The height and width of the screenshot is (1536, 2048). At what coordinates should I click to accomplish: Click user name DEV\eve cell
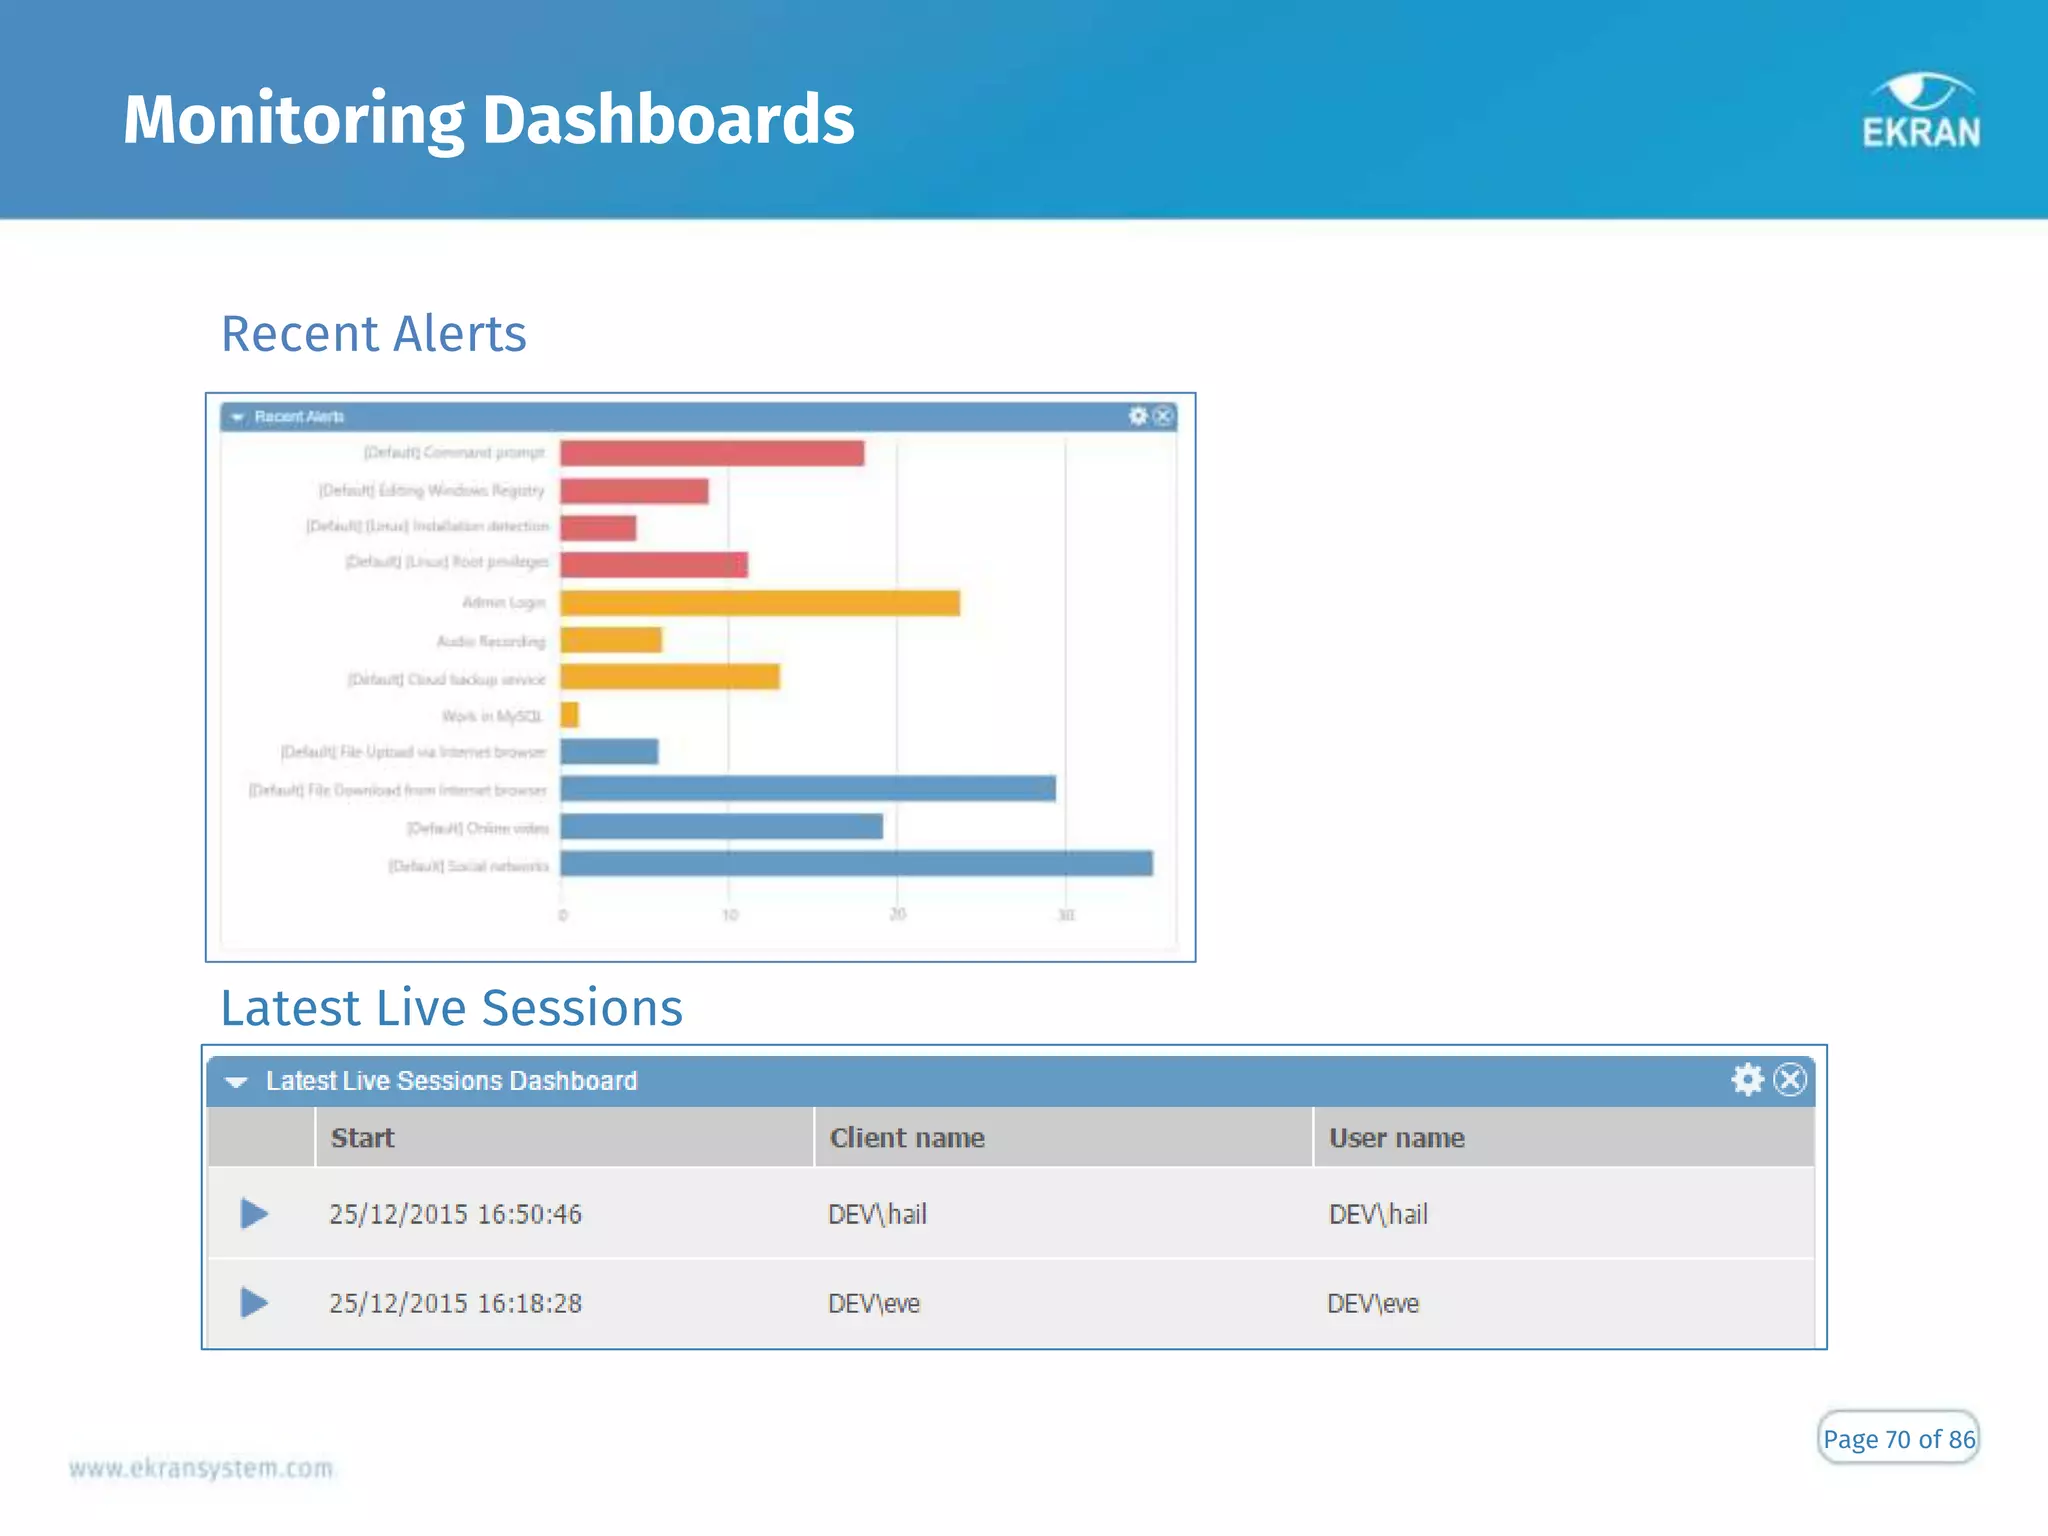tap(1373, 1303)
